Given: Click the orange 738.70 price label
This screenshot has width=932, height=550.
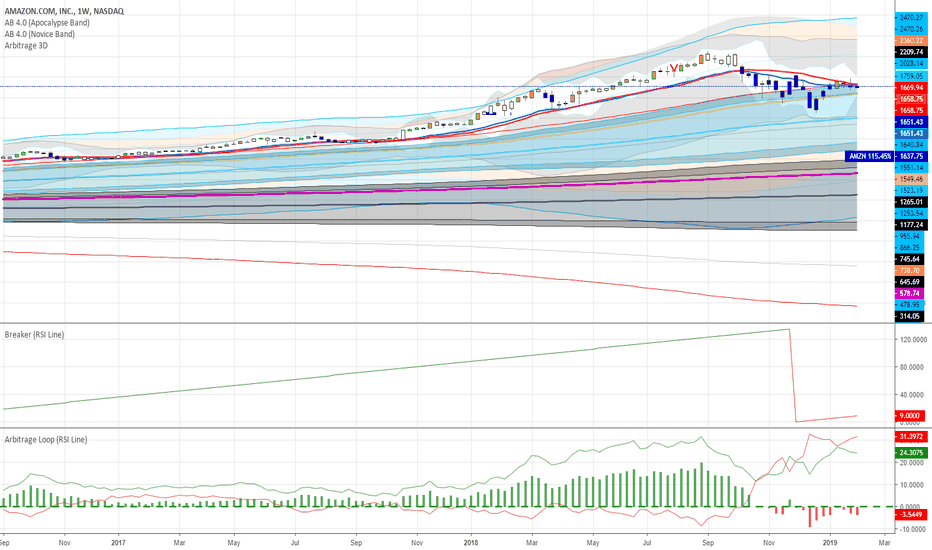Looking at the screenshot, I should pos(910,271).
